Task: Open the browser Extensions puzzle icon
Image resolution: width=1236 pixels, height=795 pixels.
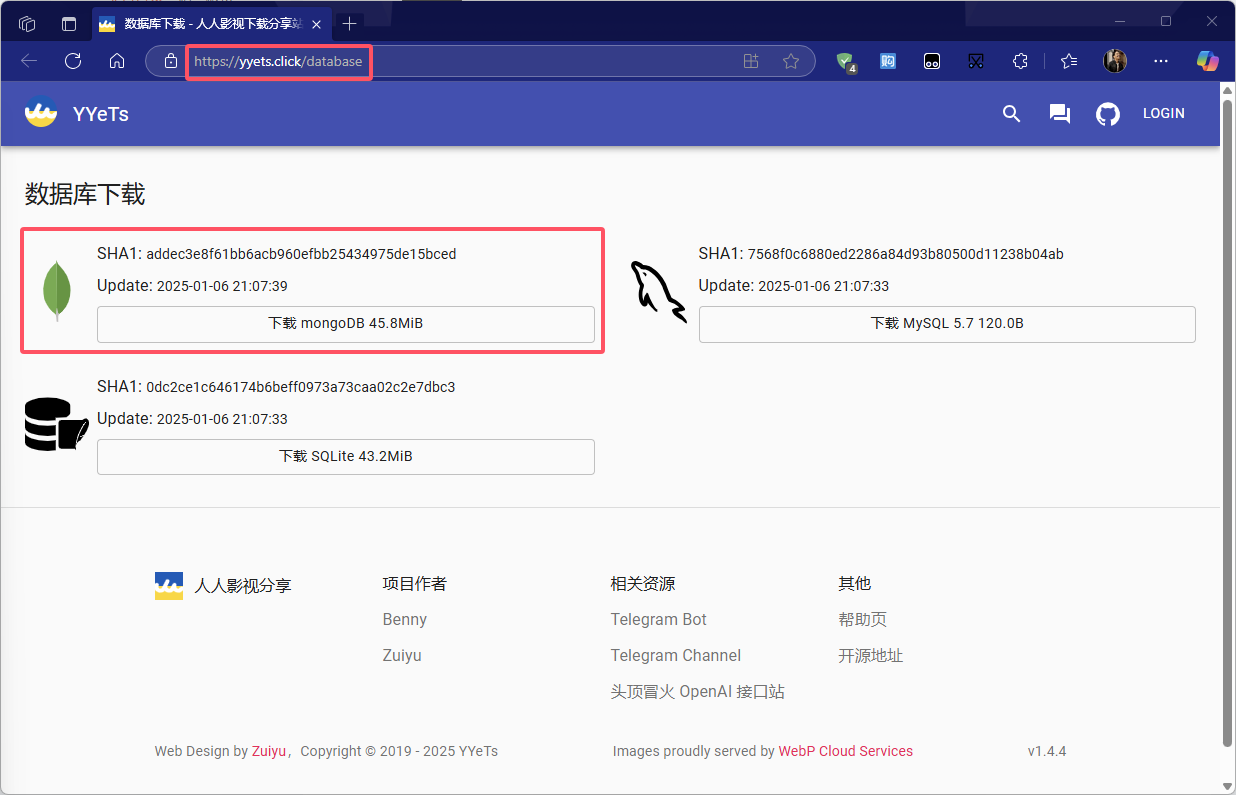Action: (x=1020, y=61)
